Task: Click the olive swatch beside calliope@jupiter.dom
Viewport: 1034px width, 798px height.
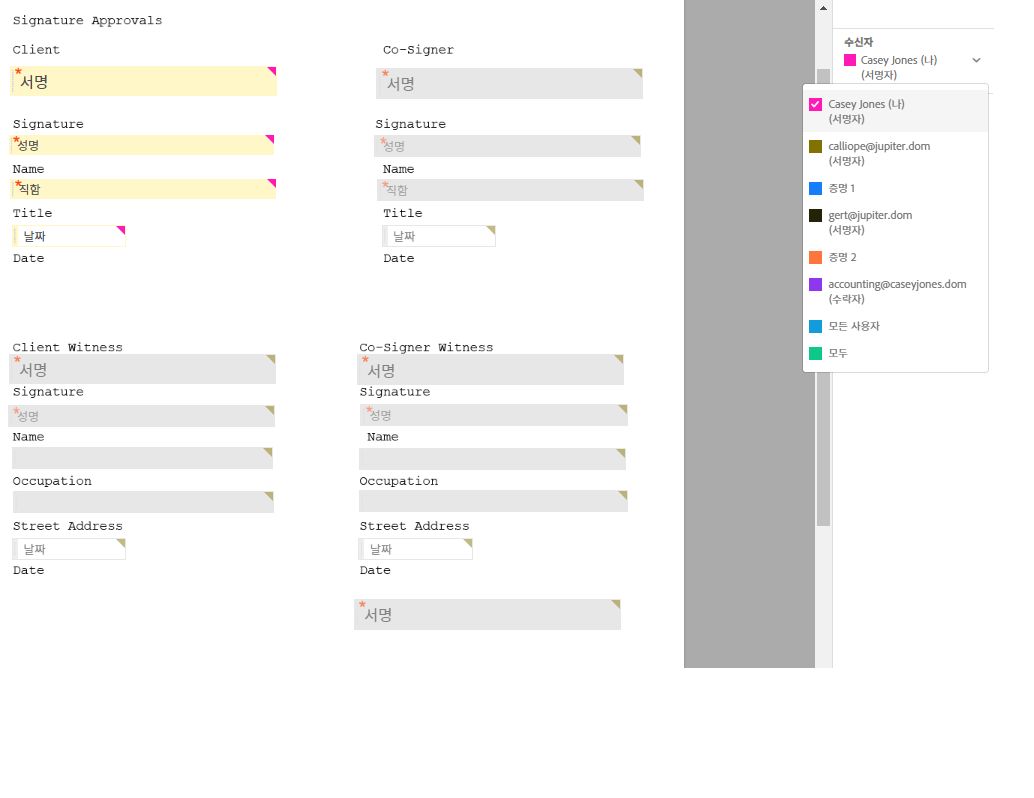Action: point(815,146)
